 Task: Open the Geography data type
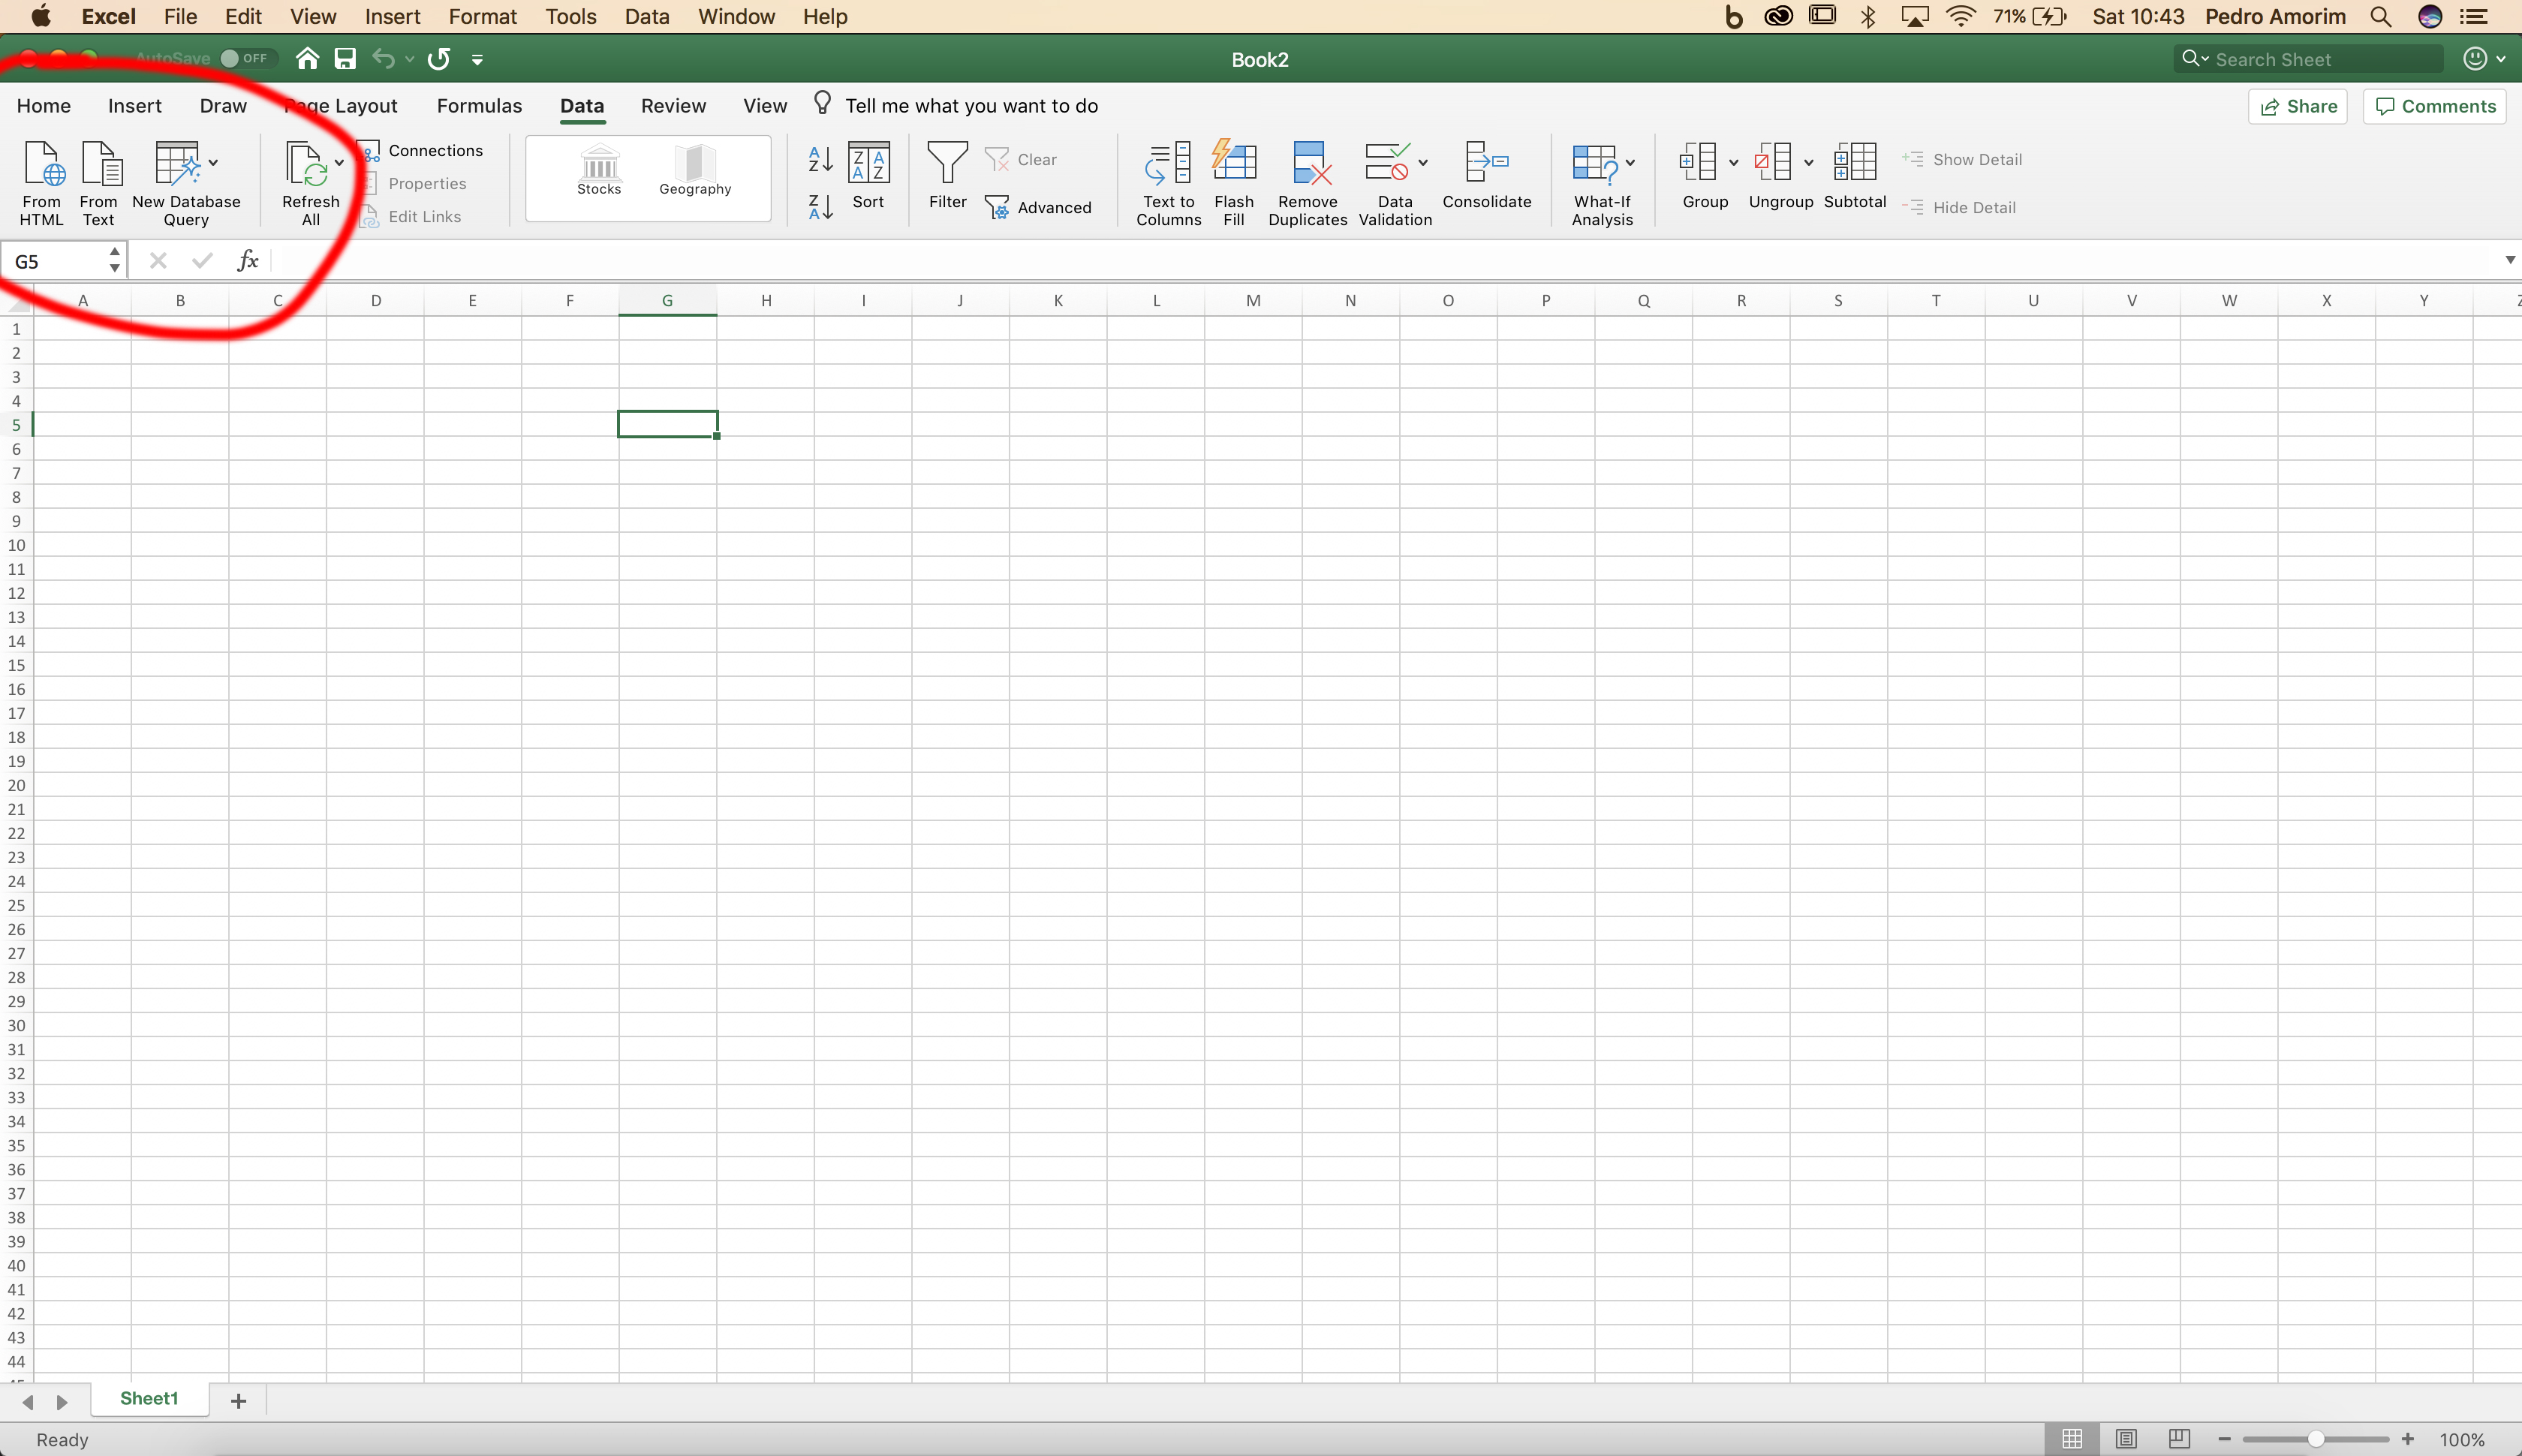coord(694,170)
